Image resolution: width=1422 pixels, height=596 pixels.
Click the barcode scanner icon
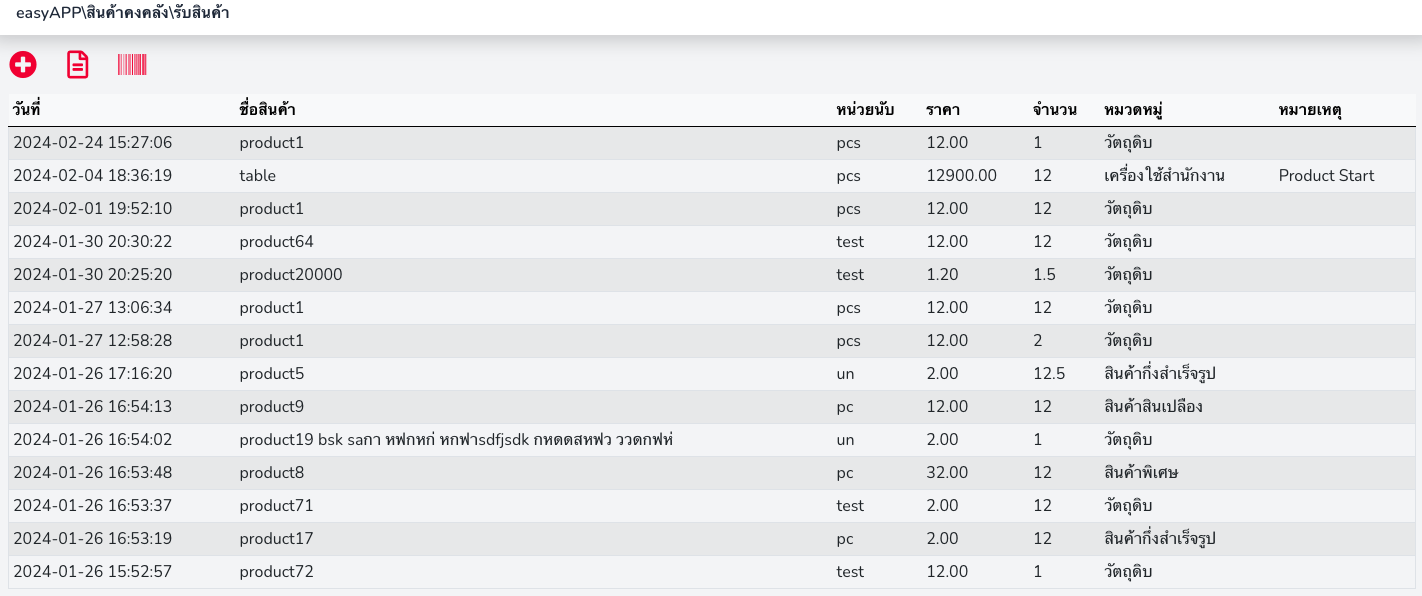(132, 65)
